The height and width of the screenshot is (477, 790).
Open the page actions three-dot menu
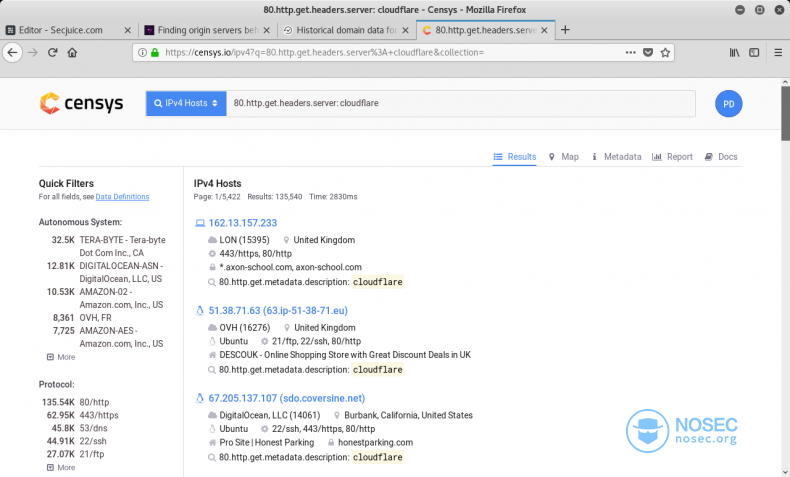point(630,52)
